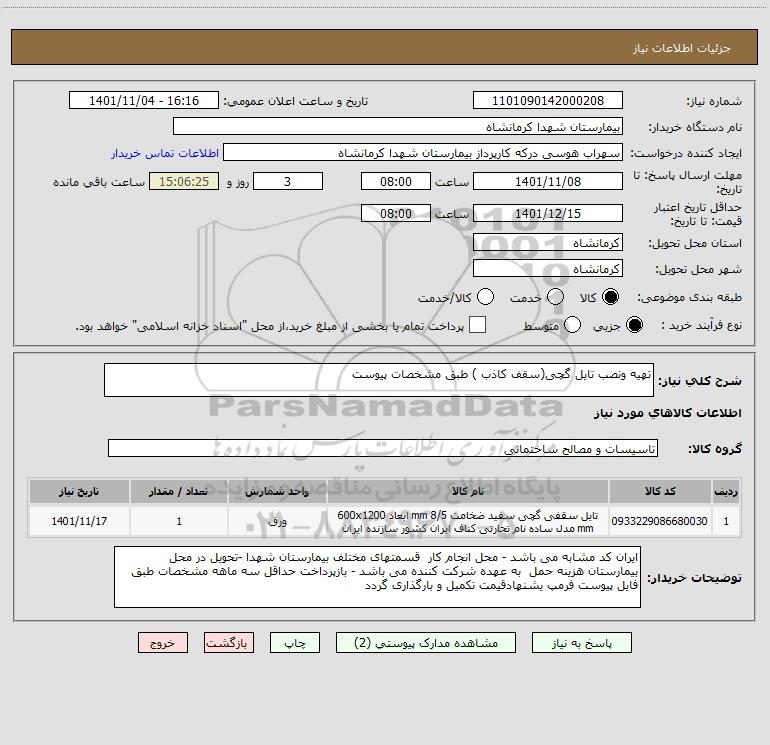The width and height of the screenshot is (770, 745).
Task: Click the ردیف column header
Action: pos(726,492)
